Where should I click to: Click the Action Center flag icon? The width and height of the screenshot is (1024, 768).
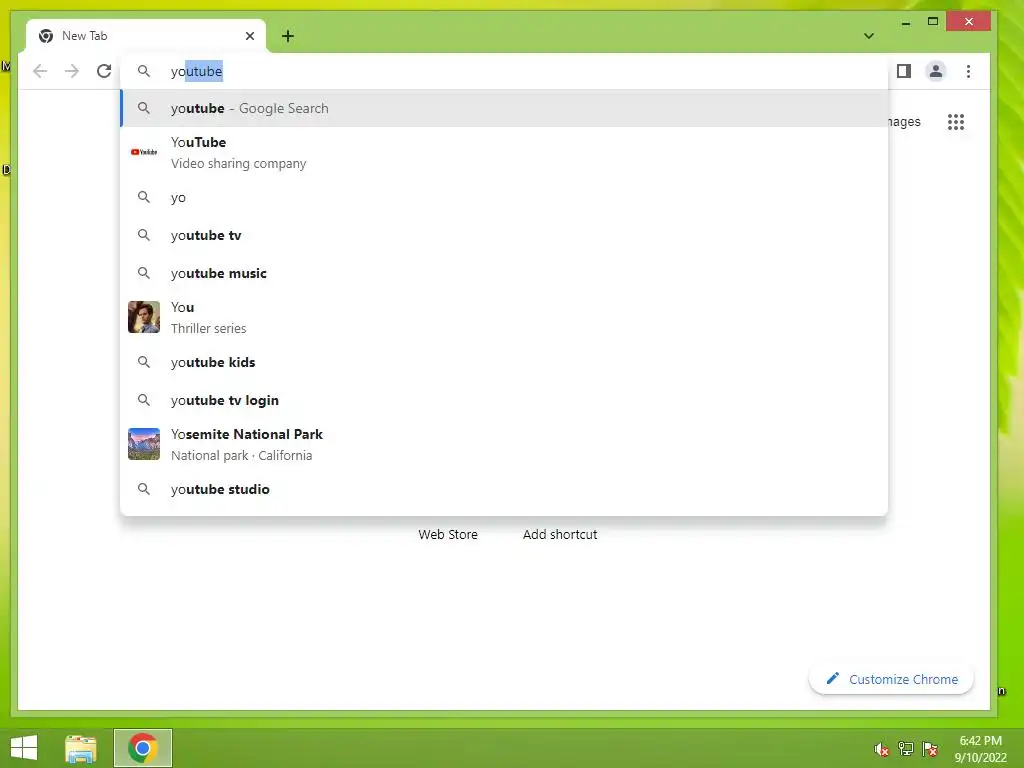[x=930, y=749]
